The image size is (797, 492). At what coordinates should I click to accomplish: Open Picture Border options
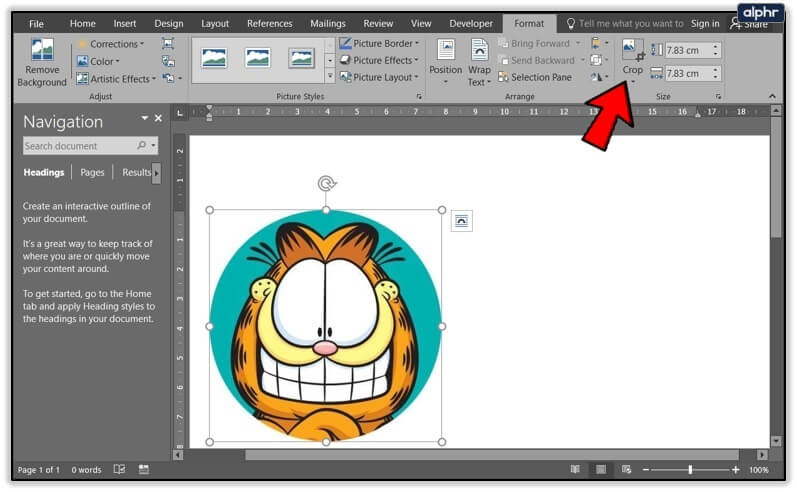point(379,44)
